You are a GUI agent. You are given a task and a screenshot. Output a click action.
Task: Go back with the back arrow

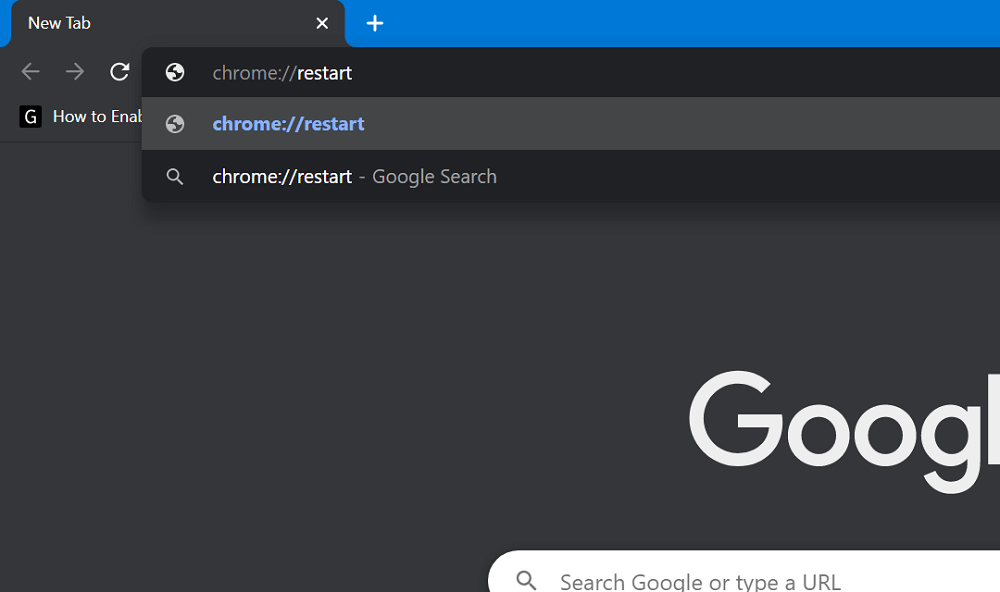(x=31, y=71)
